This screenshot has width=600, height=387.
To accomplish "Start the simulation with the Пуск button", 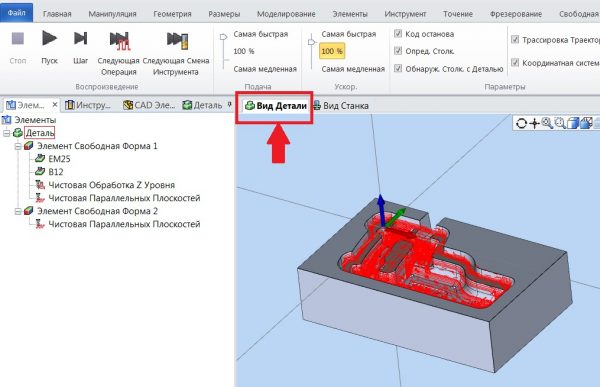I will (49, 47).
